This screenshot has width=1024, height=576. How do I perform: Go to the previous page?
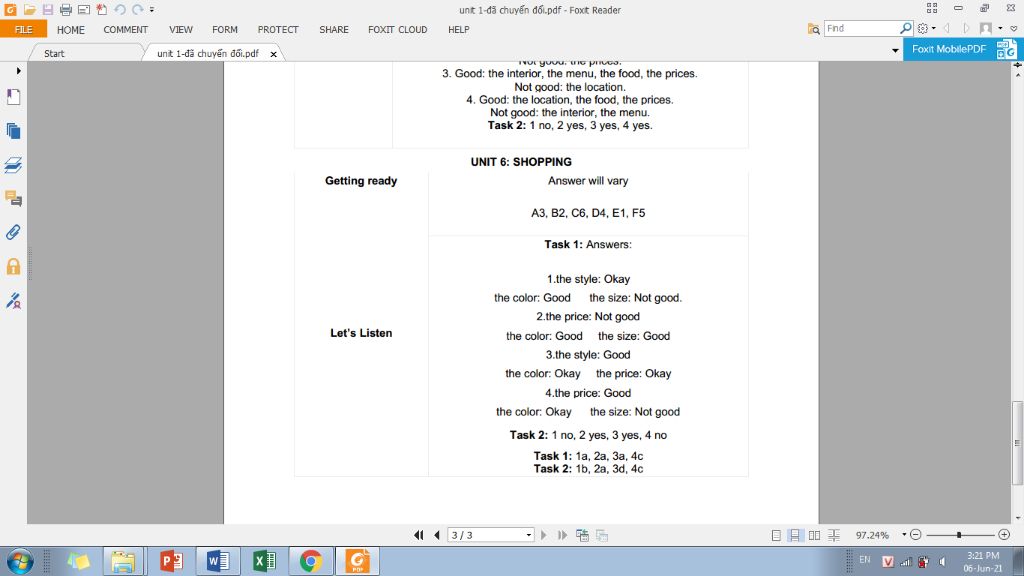[x=437, y=535]
